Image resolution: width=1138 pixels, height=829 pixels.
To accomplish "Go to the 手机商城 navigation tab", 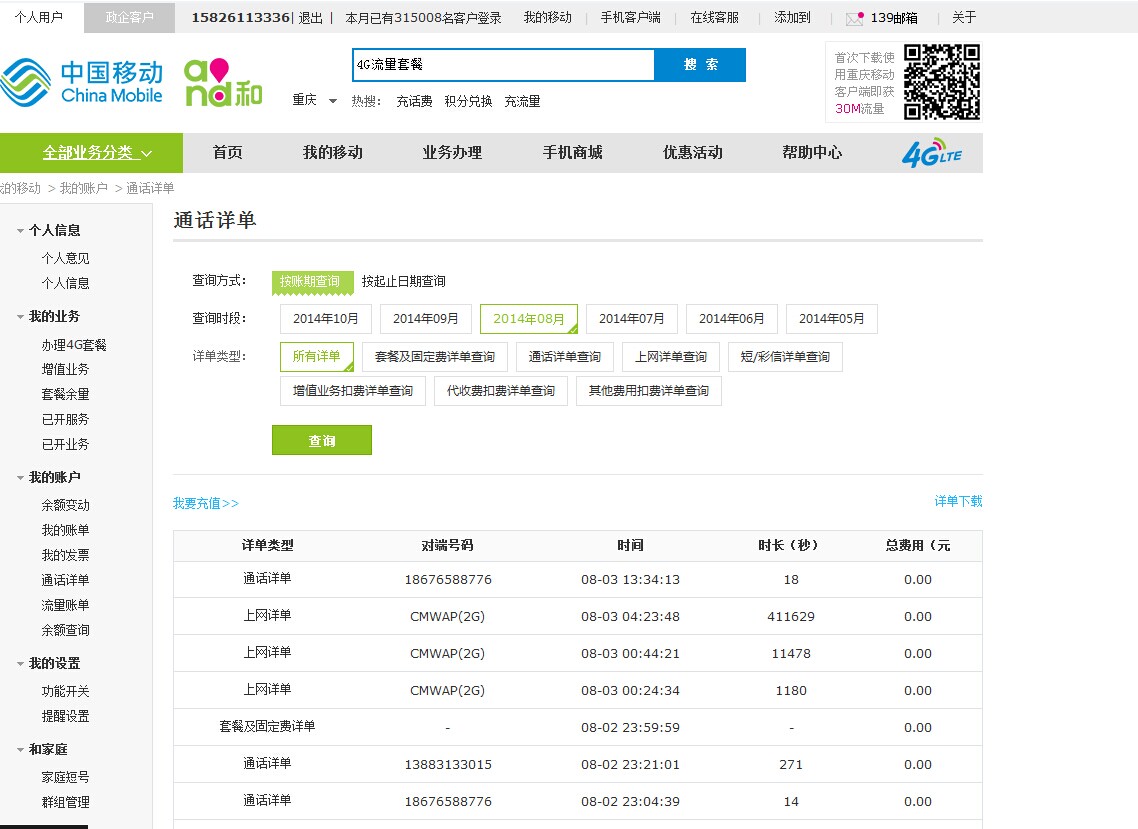I will point(572,153).
